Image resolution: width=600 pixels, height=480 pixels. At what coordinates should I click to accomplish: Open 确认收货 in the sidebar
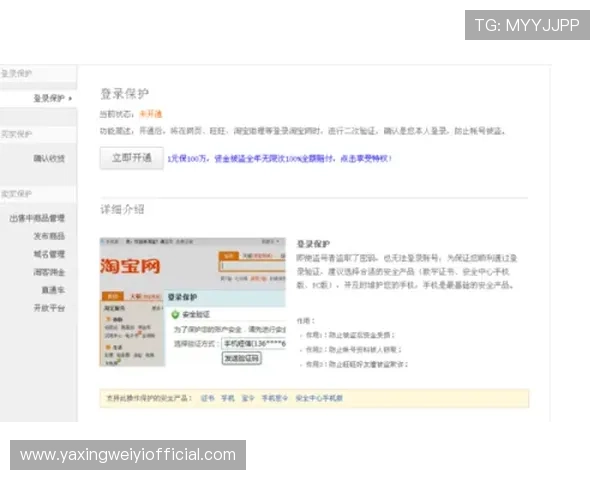pos(49,158)
